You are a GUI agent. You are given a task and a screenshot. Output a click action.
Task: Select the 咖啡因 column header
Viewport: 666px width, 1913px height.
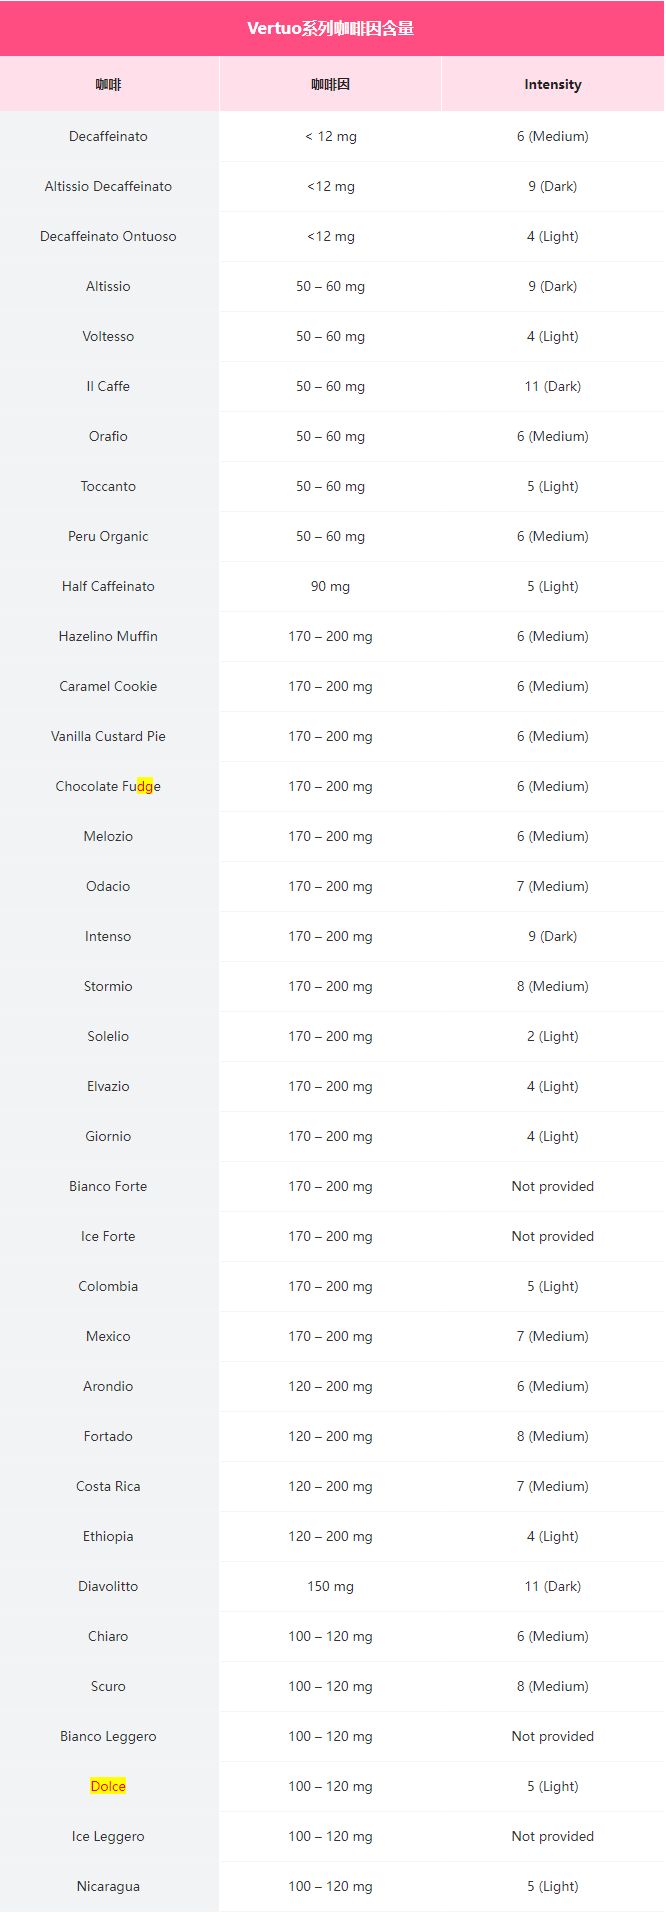click(330, 84)
